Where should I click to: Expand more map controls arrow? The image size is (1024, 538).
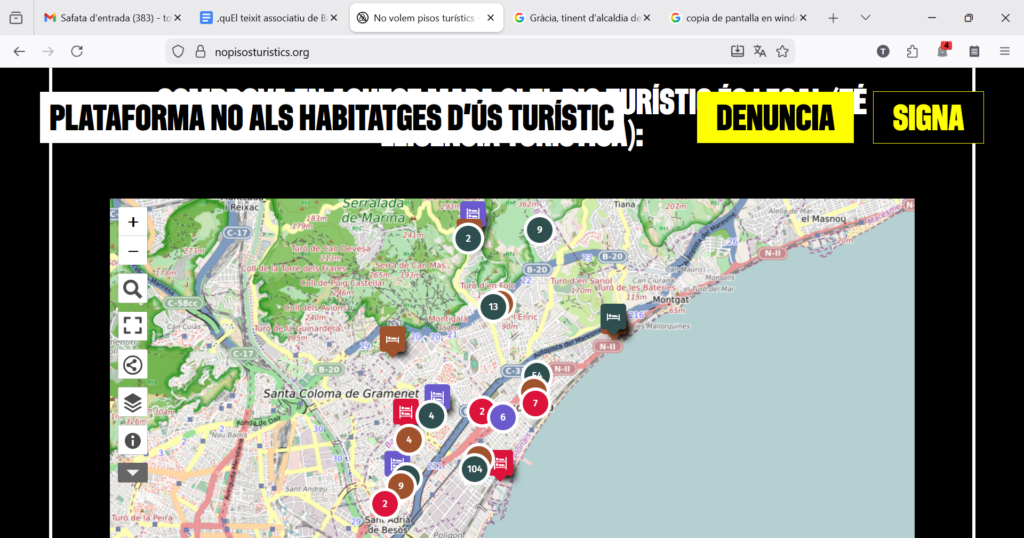[133, 473]
